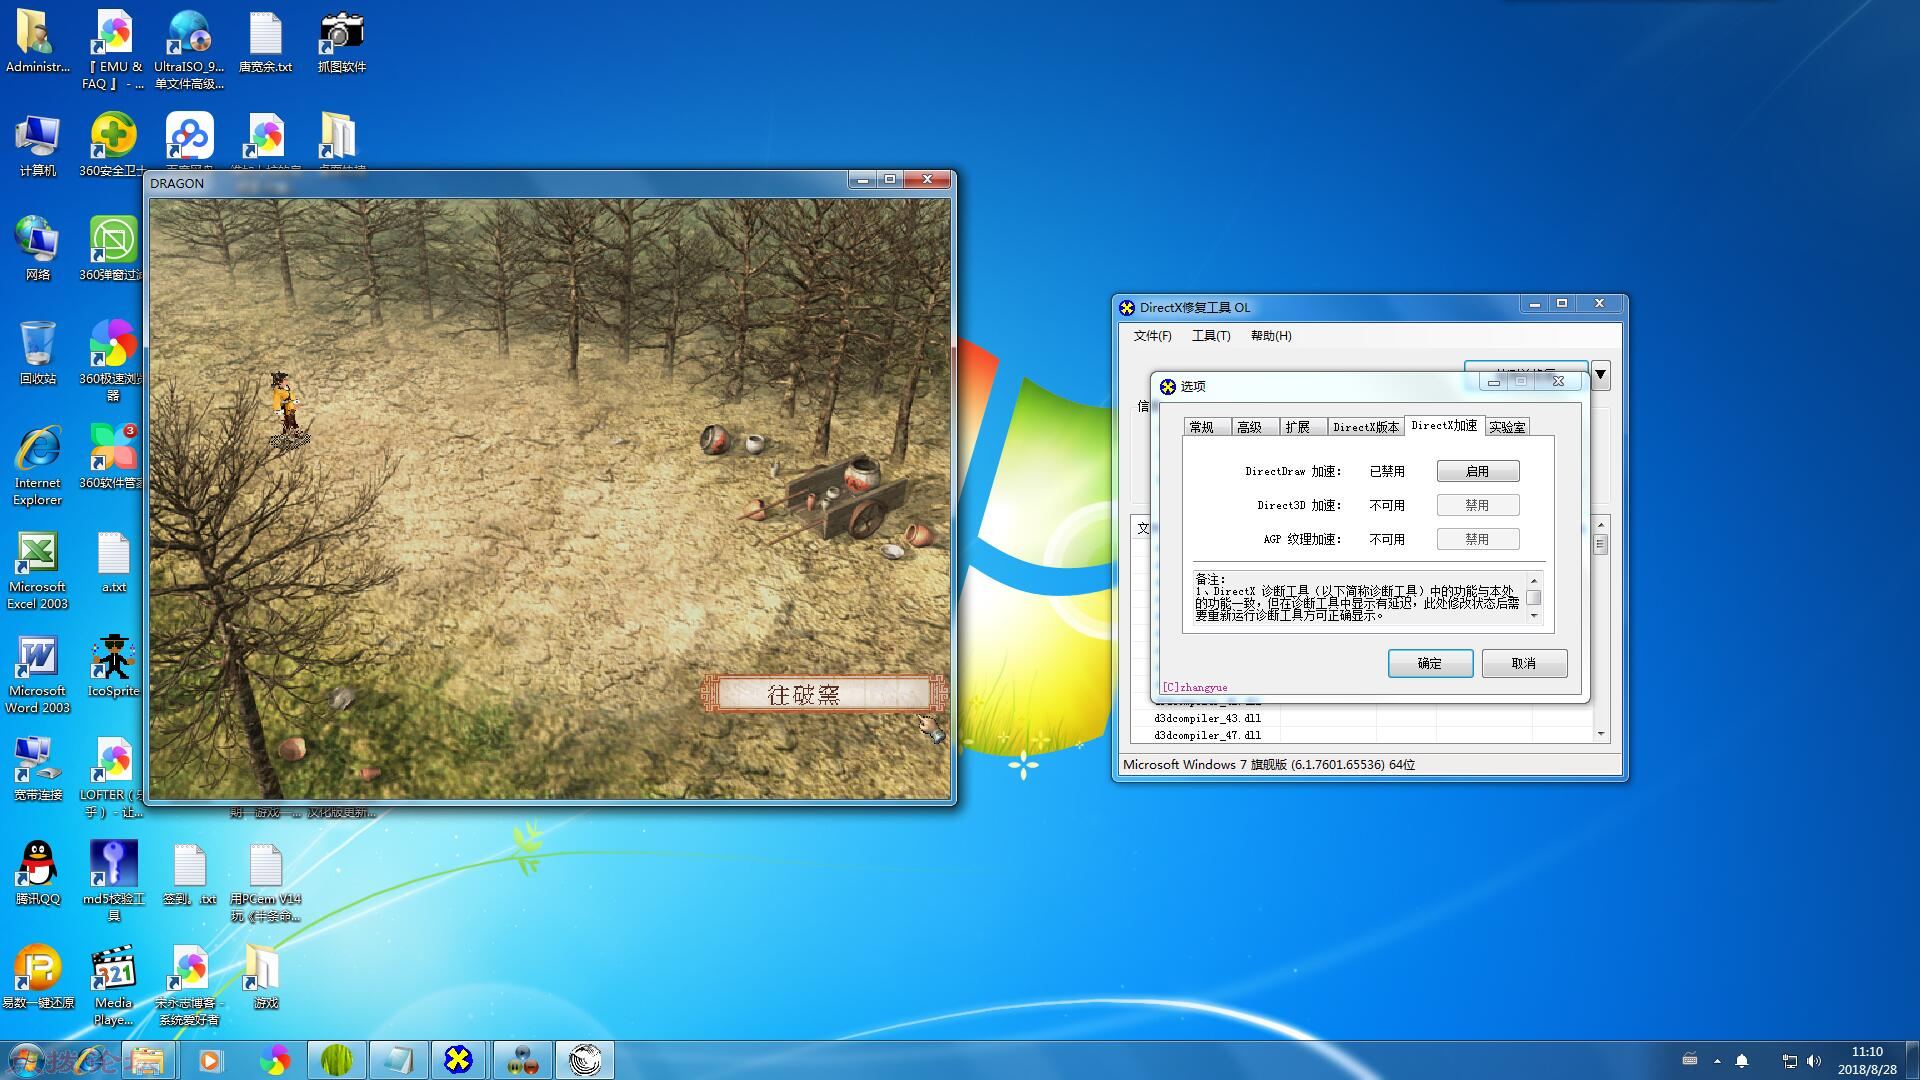Image resolution: width=1920 pixels, height=1080 pixels.
Task: Open the colorful 360 browser taskbar icon
Action: (274, 1060)
